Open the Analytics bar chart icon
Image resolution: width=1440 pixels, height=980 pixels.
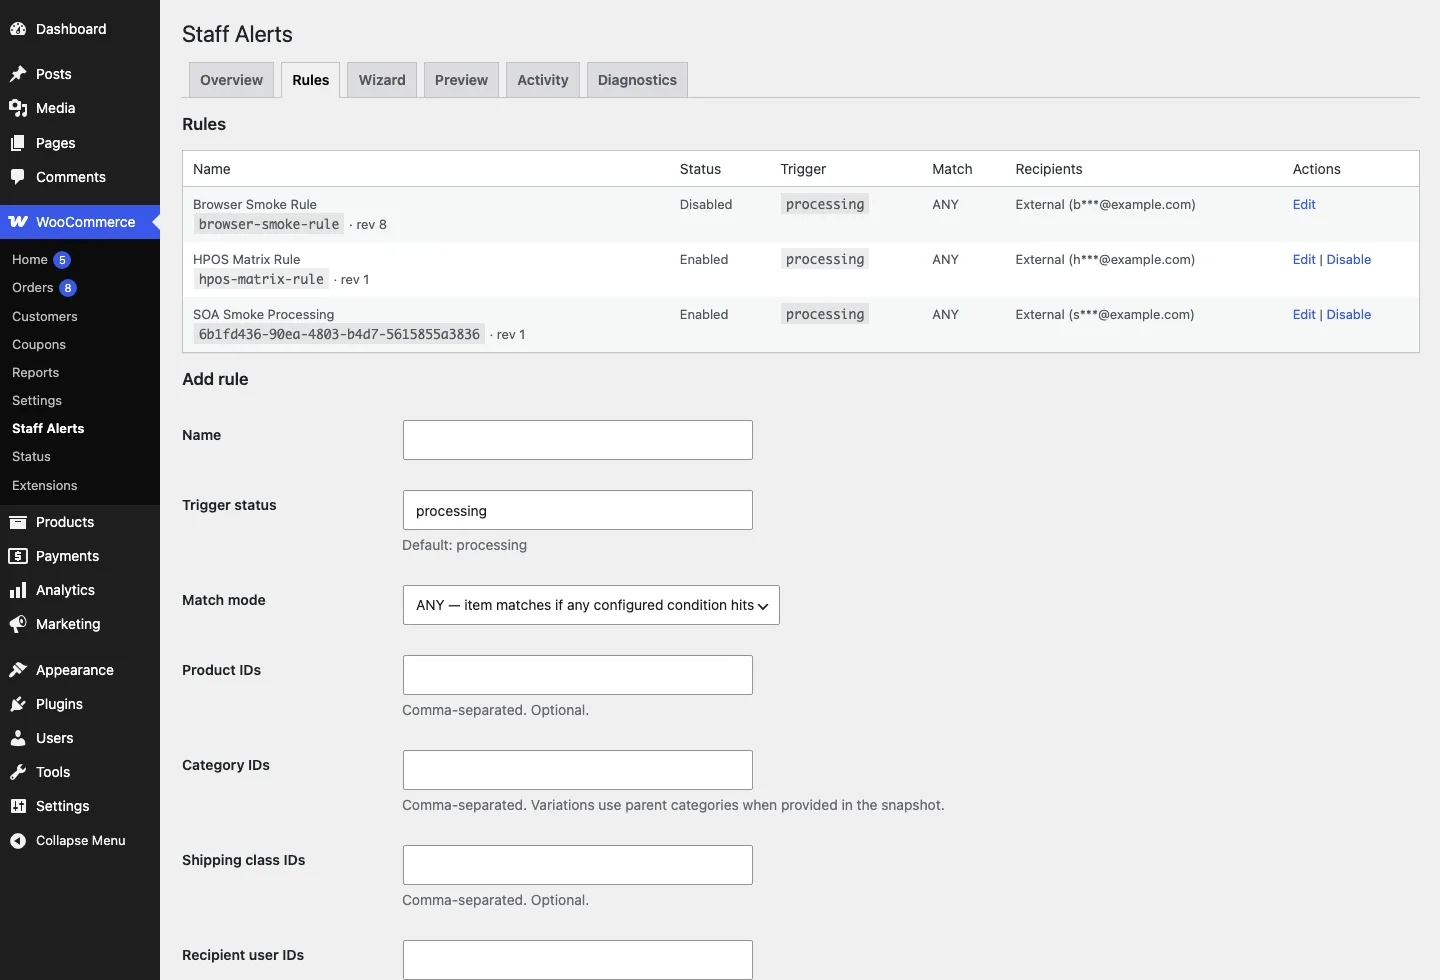[x=18, y=590]
